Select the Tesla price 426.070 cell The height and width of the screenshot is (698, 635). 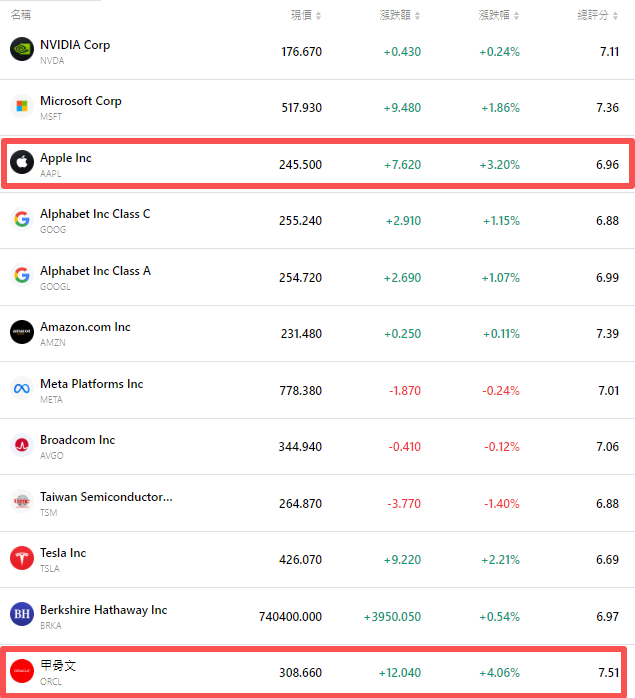pos(300,560)
